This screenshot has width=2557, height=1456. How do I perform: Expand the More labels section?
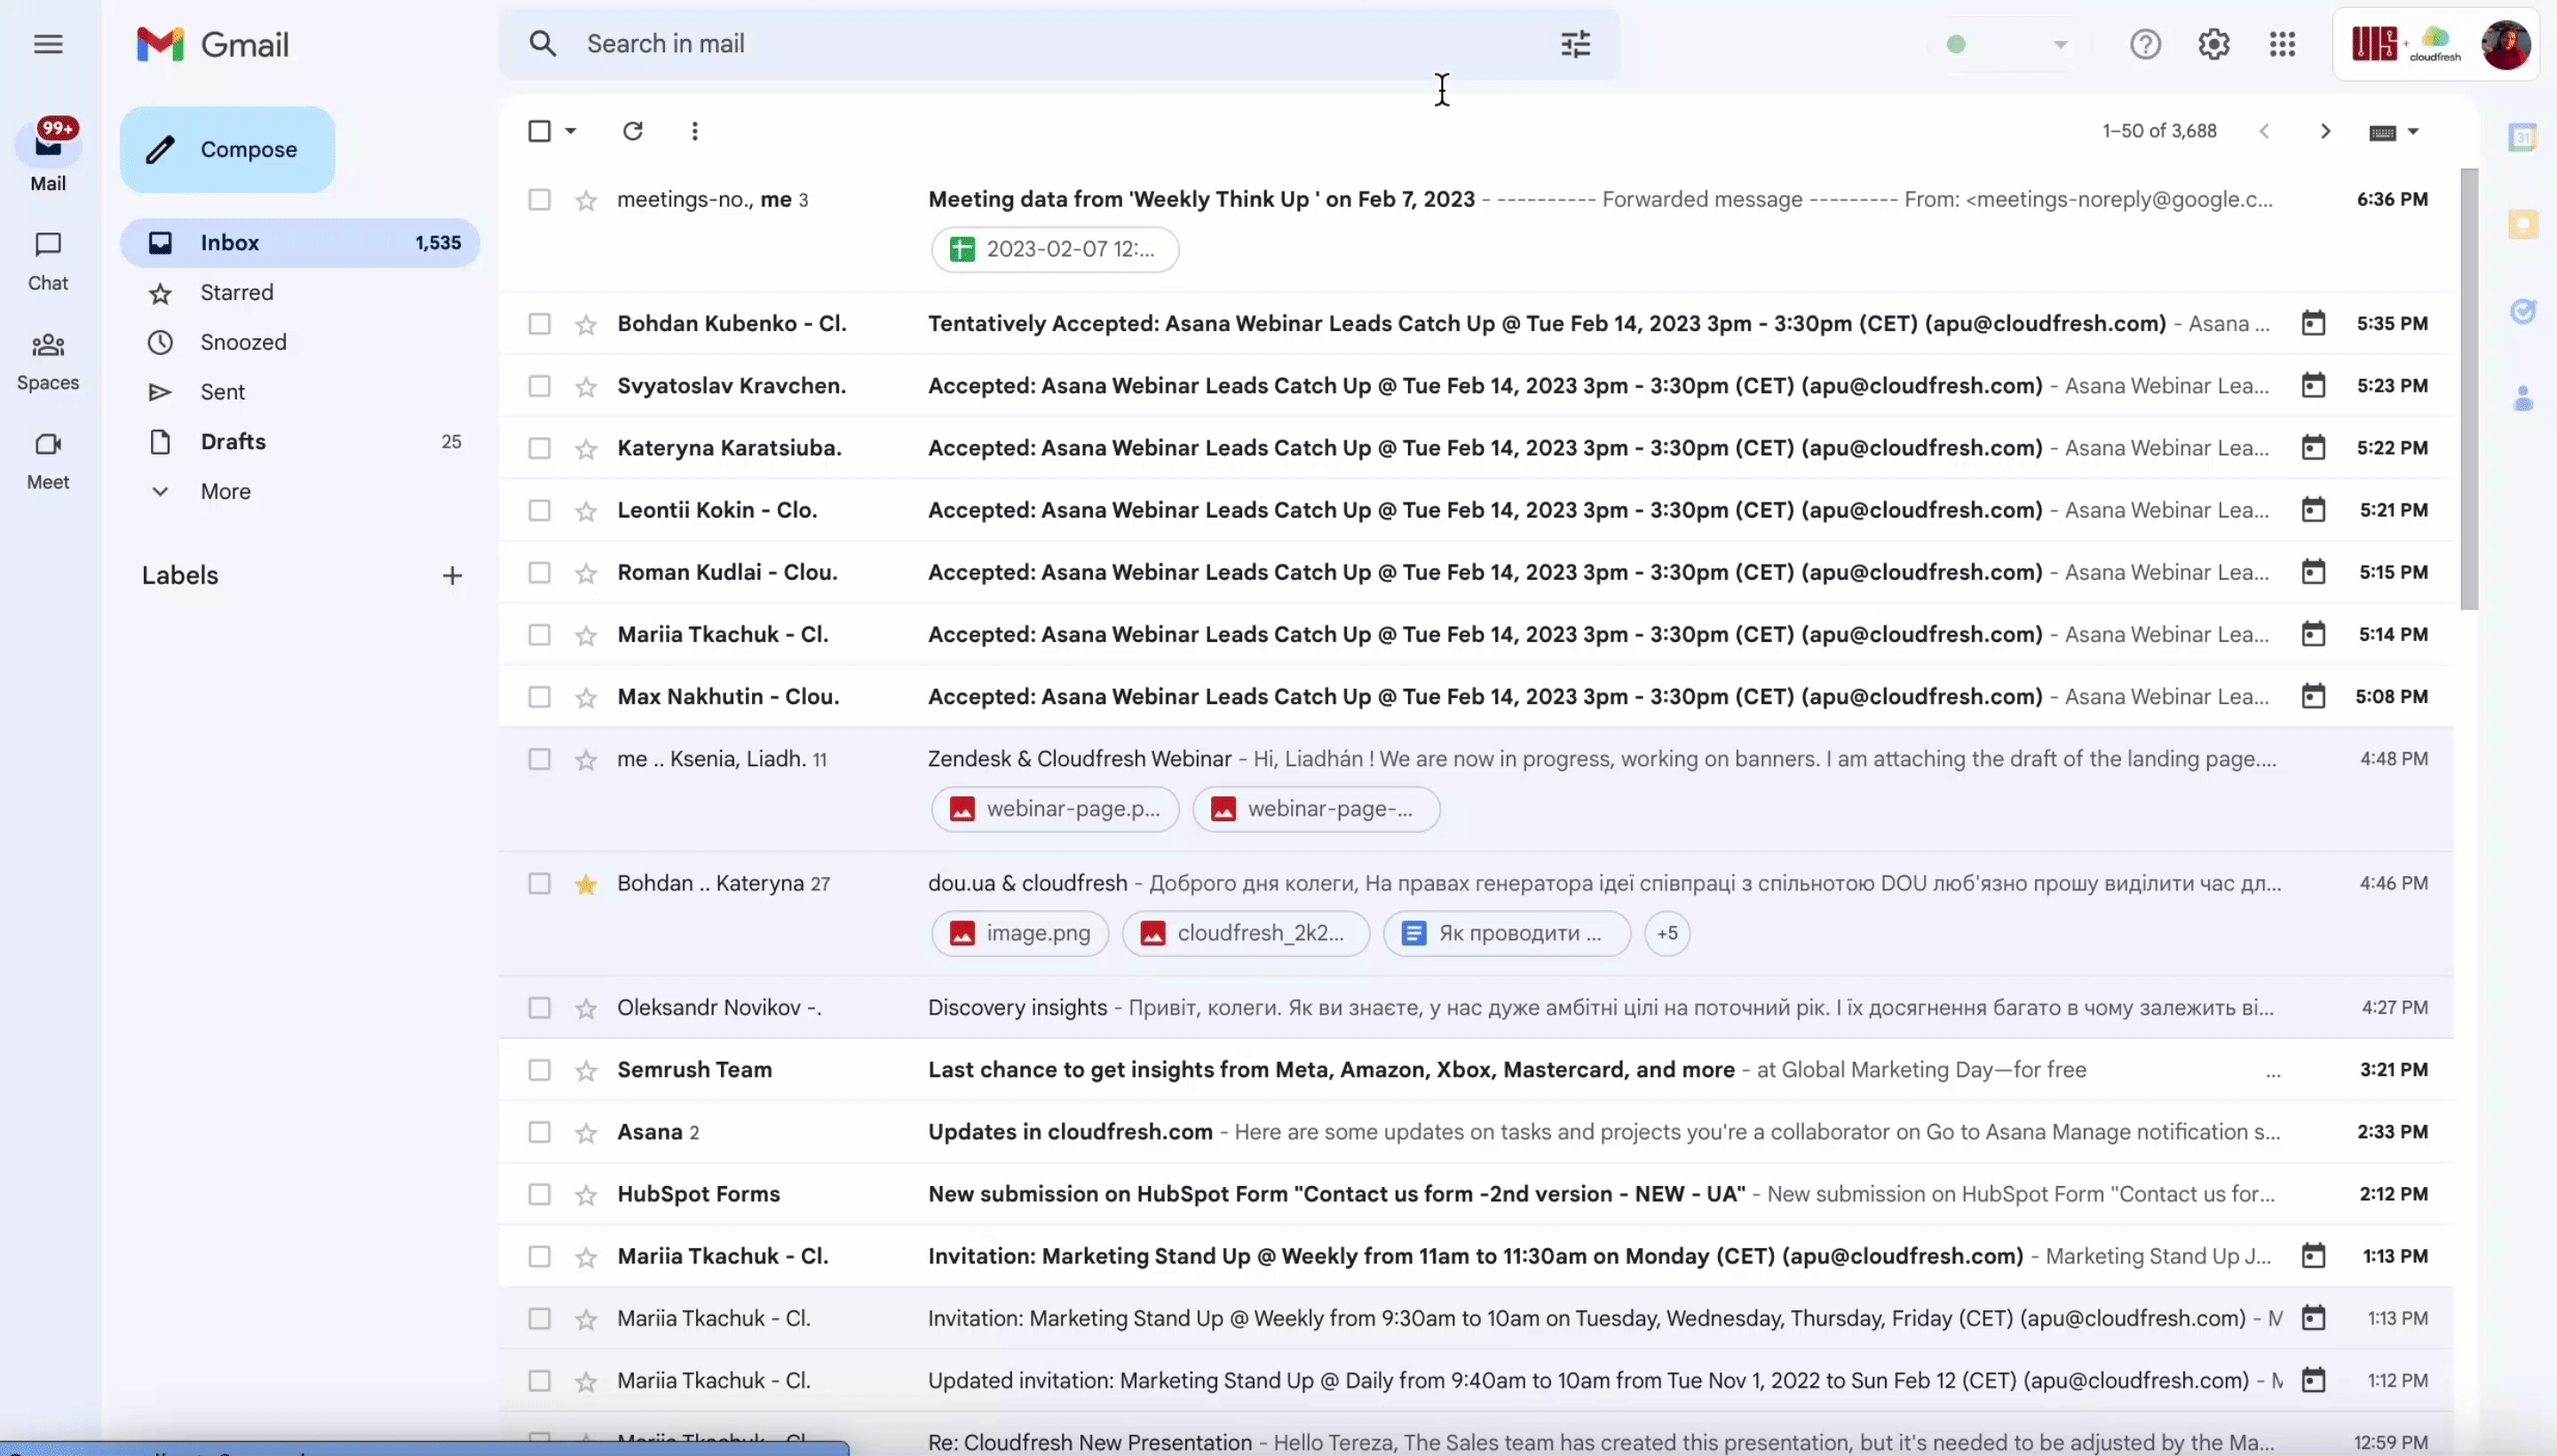(225, 490)
